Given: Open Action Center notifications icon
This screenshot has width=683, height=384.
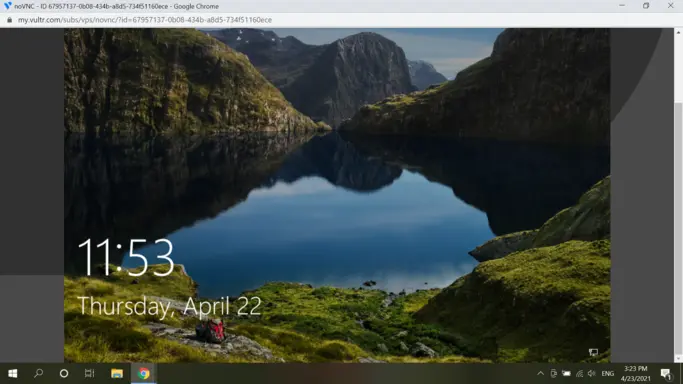Looking at the screenshot, I should (x=666, y=374).
